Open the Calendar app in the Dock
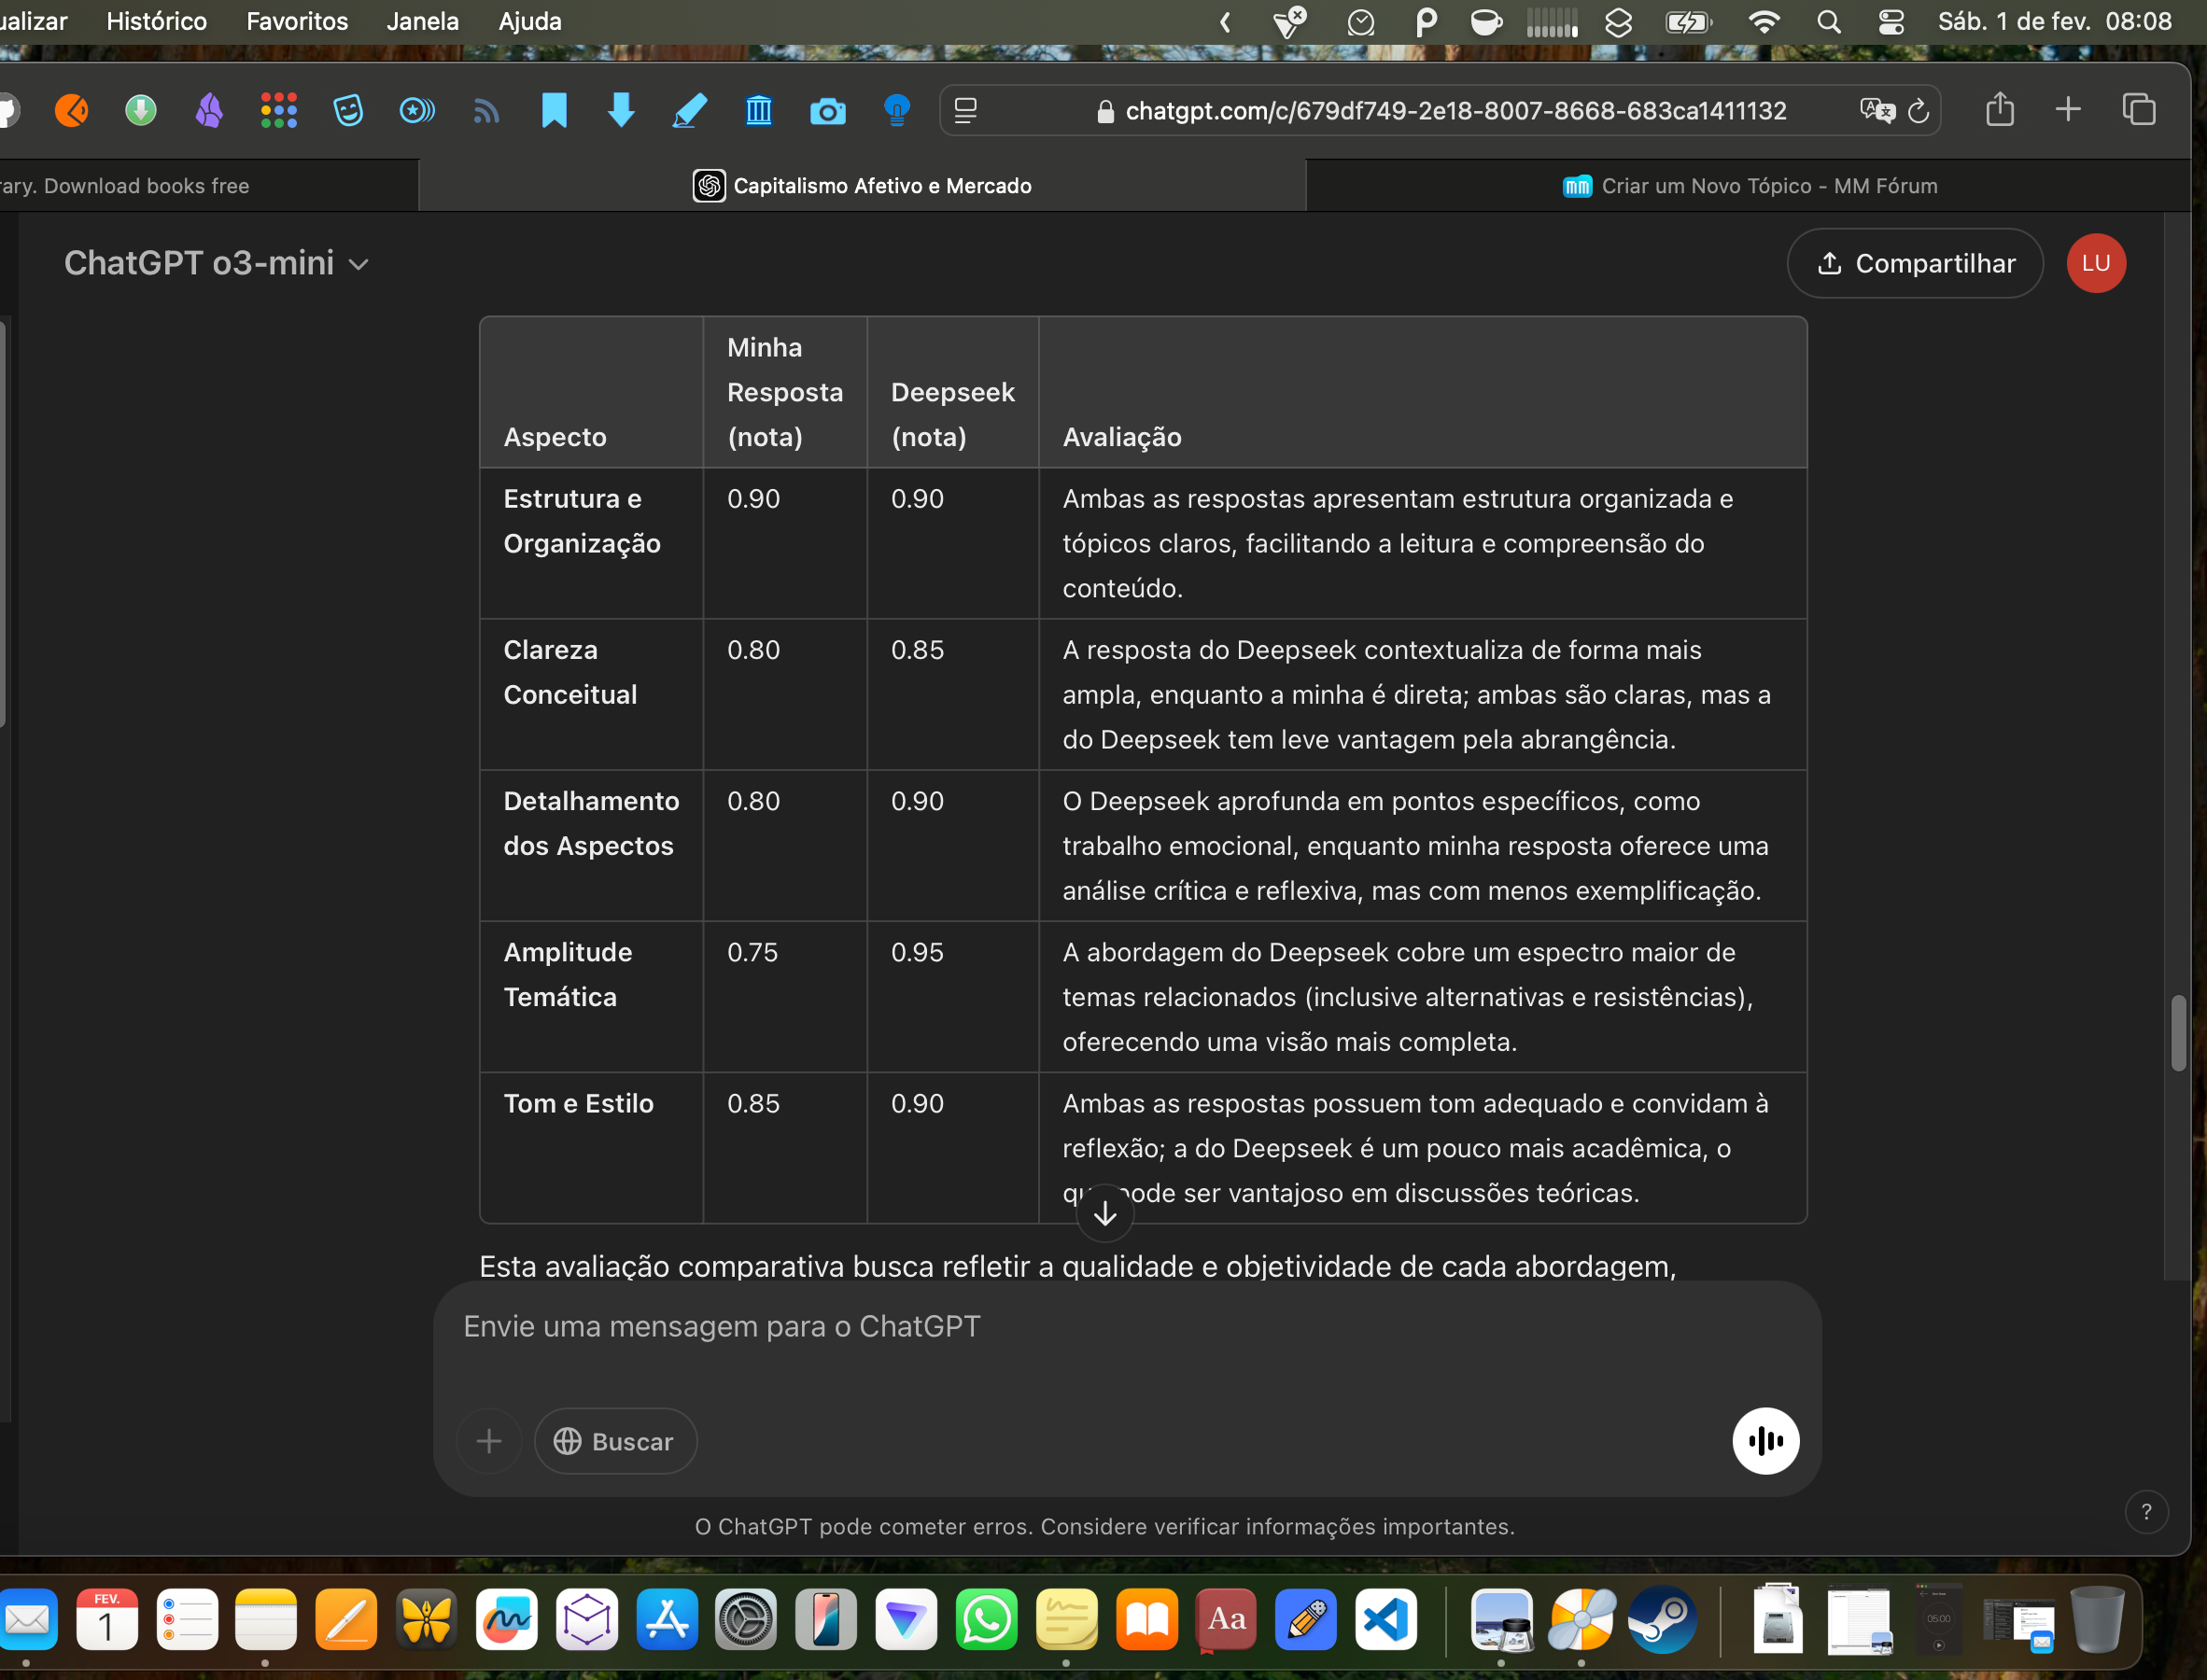2207x1680 pixels. tap(107, 1619)
